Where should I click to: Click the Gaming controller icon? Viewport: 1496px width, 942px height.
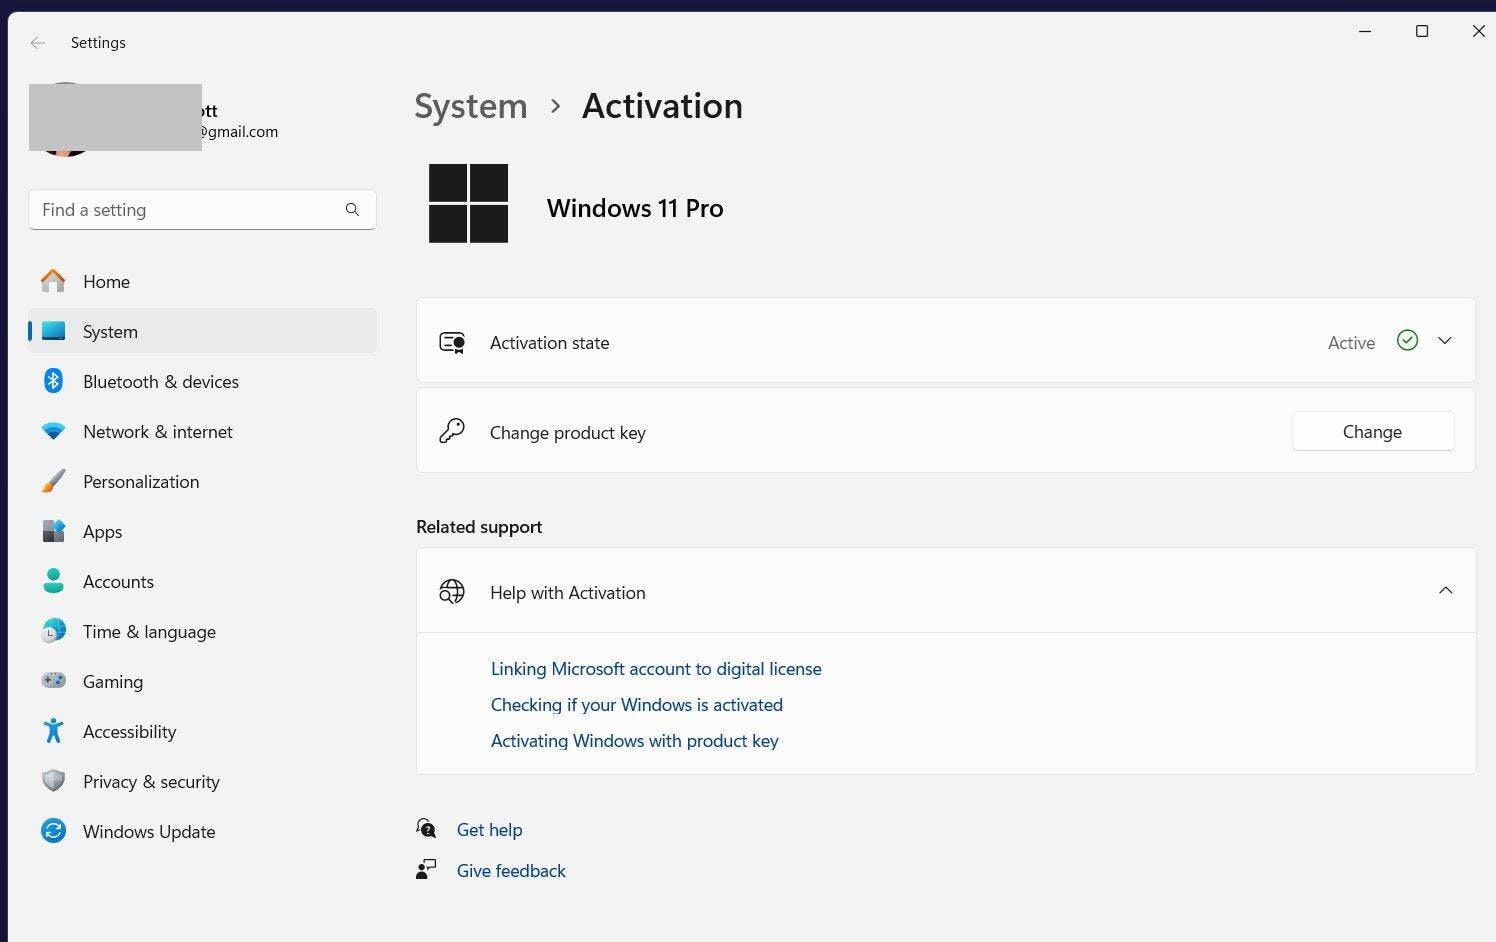pos(53,681)
